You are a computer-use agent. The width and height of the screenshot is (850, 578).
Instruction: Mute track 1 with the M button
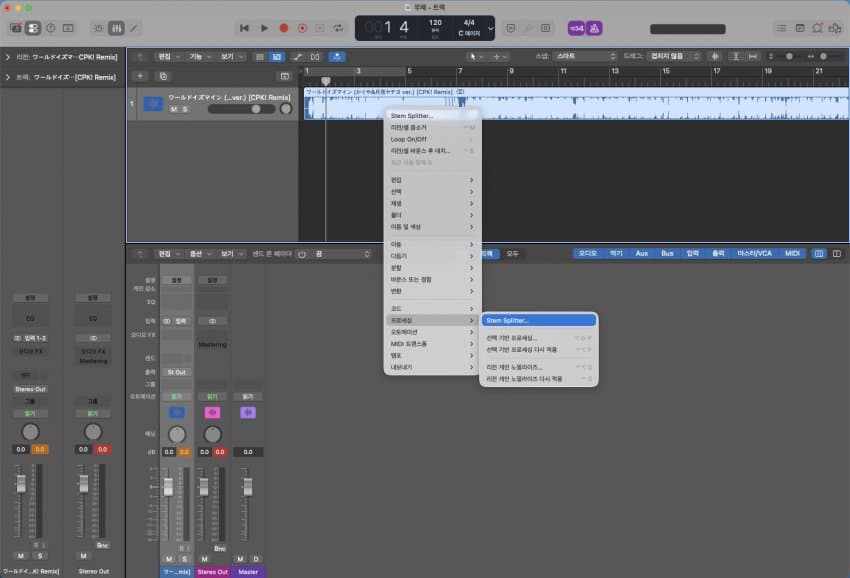[x=173, y=109]
